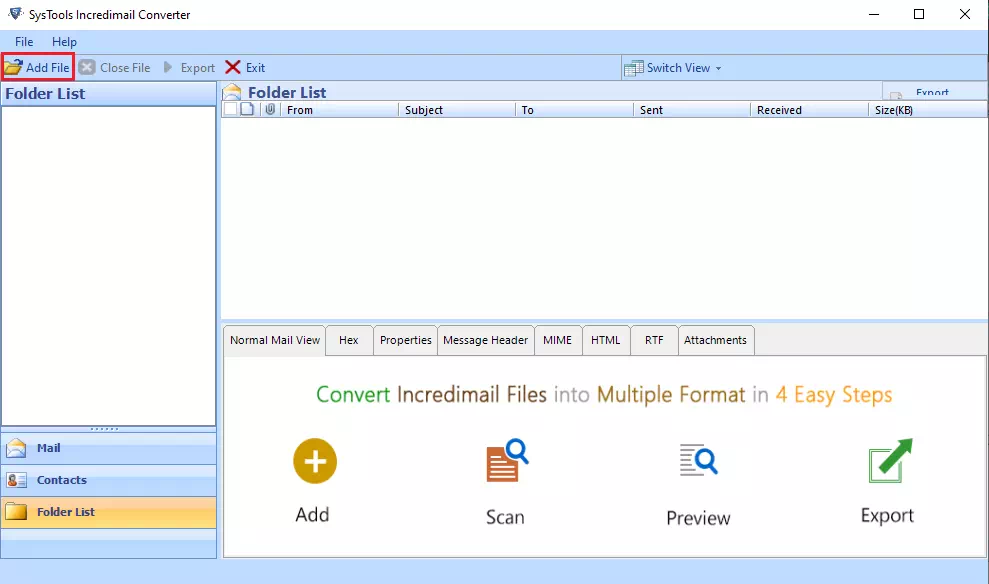Viewport: 989px width, 584px height.
Task: Select Folder List in the navigation pane
Action: [x=108, y=512]
